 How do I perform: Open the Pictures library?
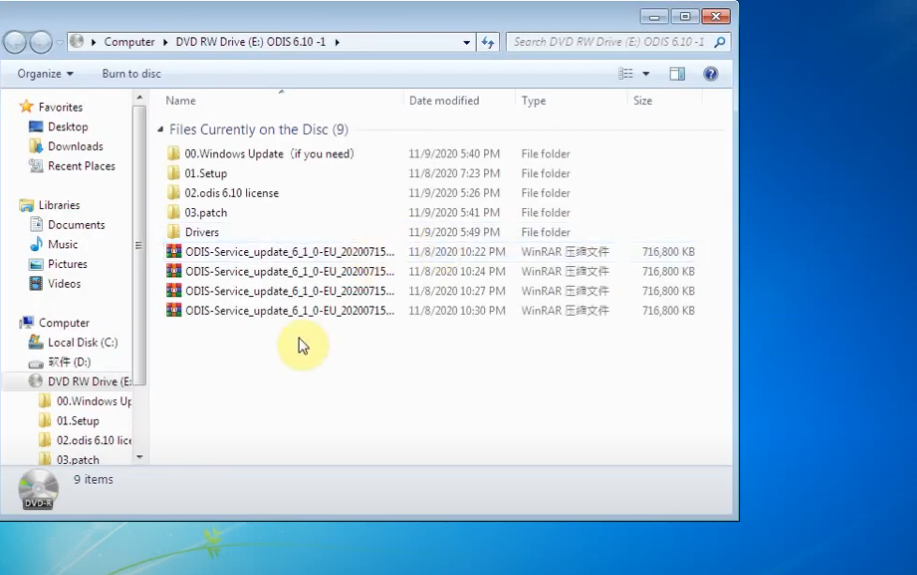[x=67, y=264]
